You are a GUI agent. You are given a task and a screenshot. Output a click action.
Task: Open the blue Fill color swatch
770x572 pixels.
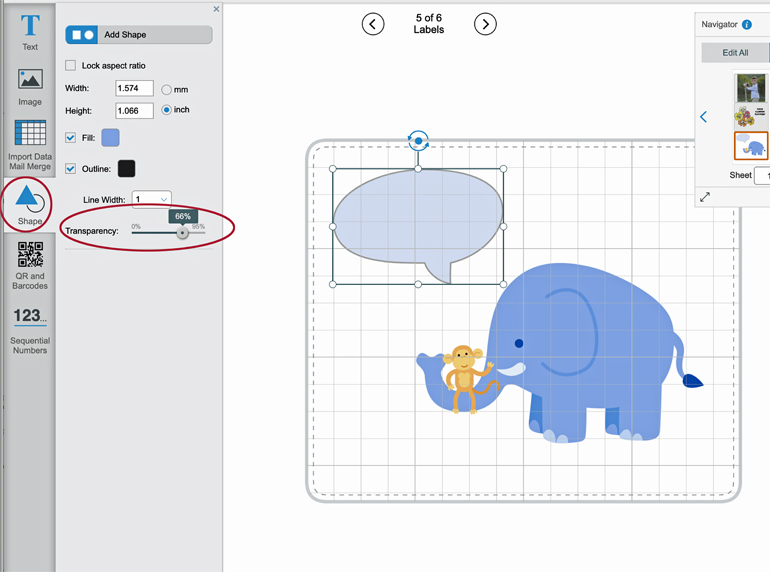pyautogui.click(x=110, y=138)
